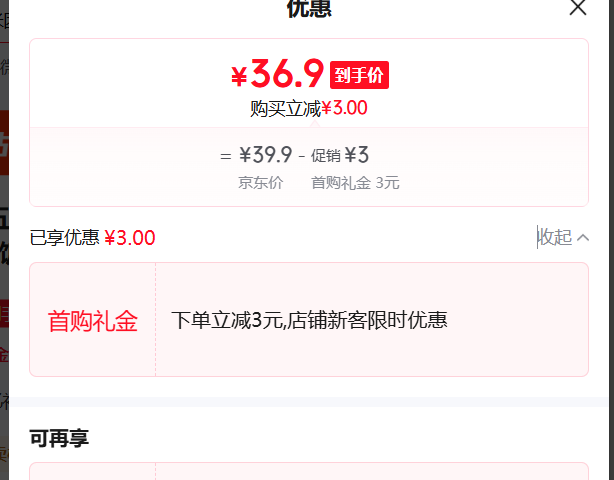Click the ¥39.9 京东价 amount
Viewport: 614px width, 480px height.
(x=266, y=155)
